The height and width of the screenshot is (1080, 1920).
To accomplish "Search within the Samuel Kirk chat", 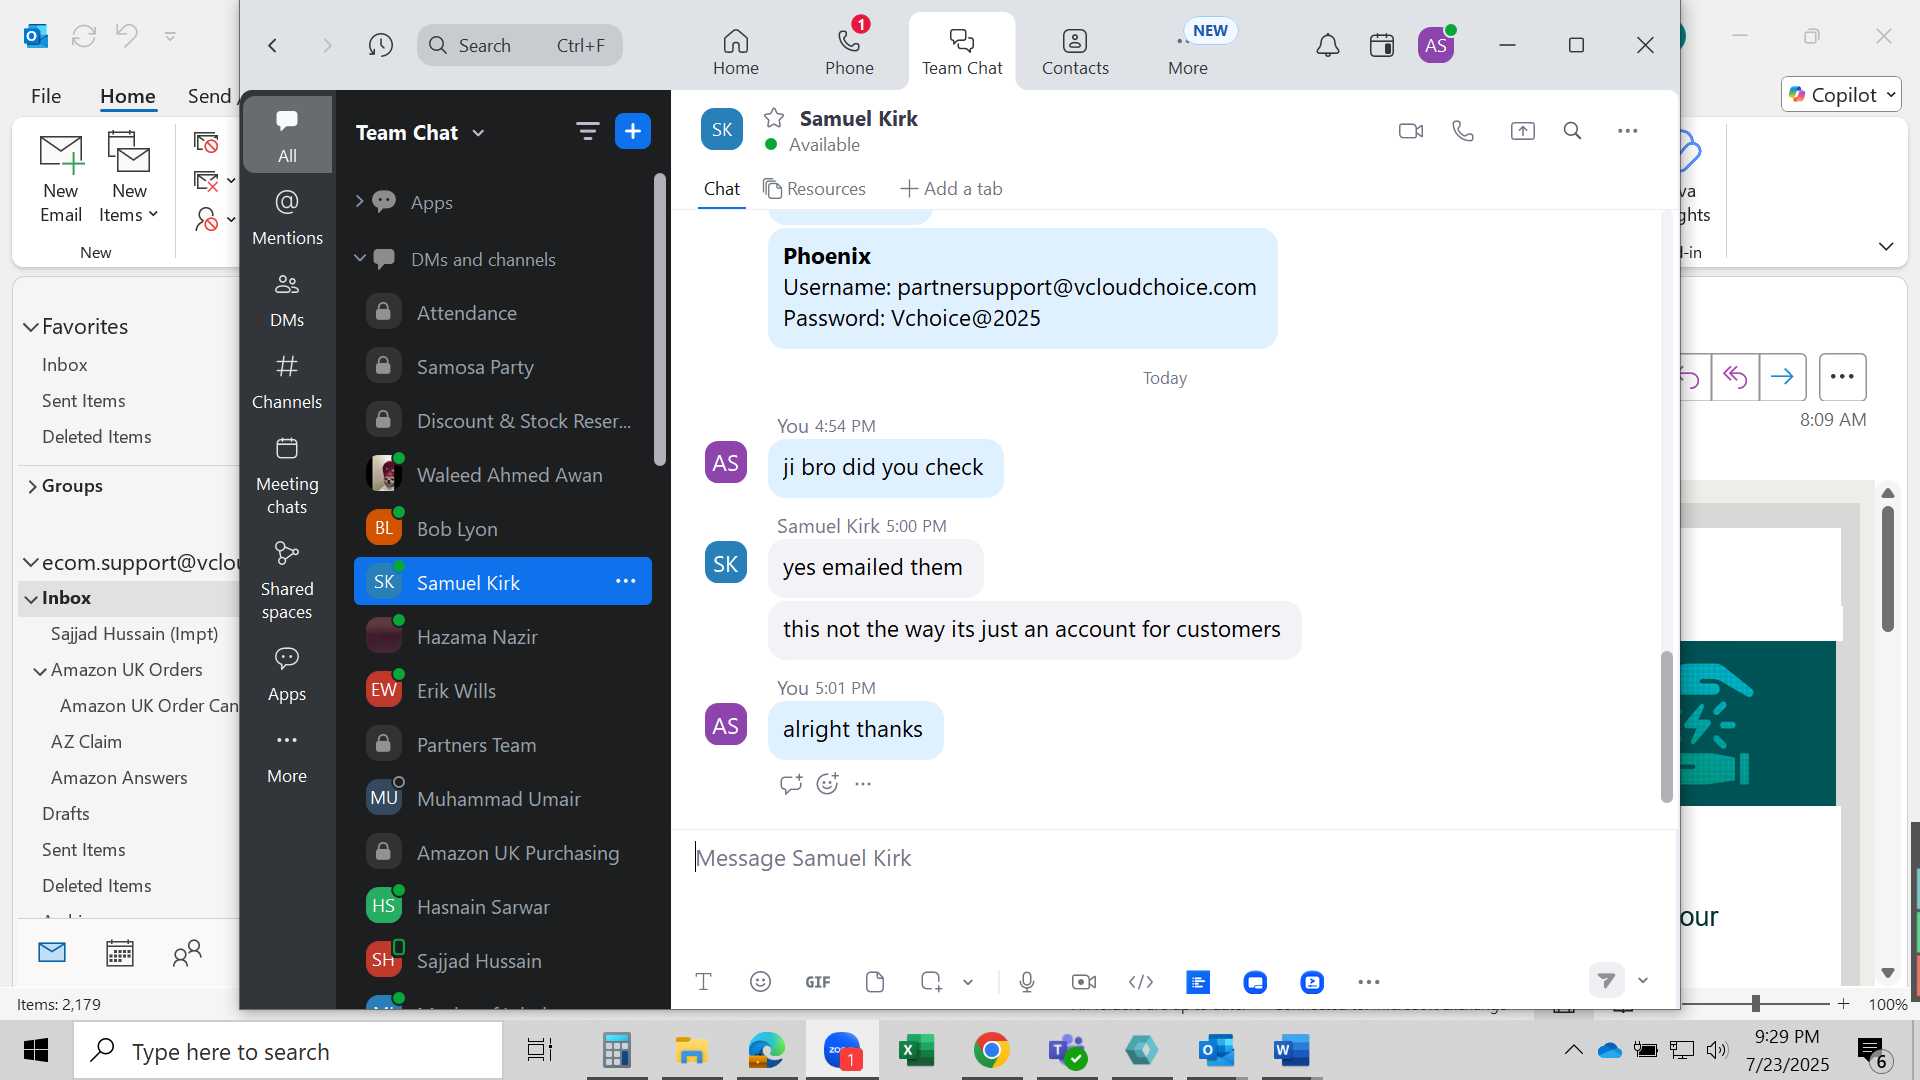I will pos(1572,131).
